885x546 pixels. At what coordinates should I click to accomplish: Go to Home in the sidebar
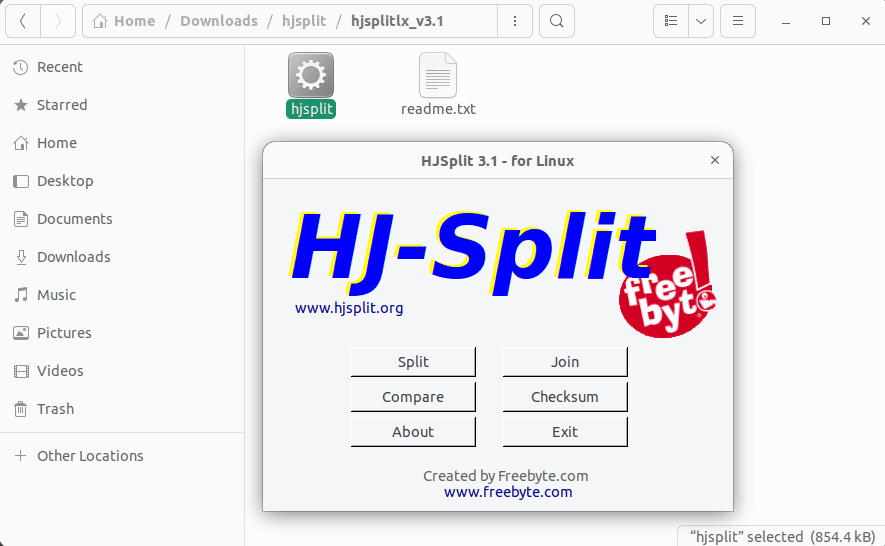[x=122, y=143]
